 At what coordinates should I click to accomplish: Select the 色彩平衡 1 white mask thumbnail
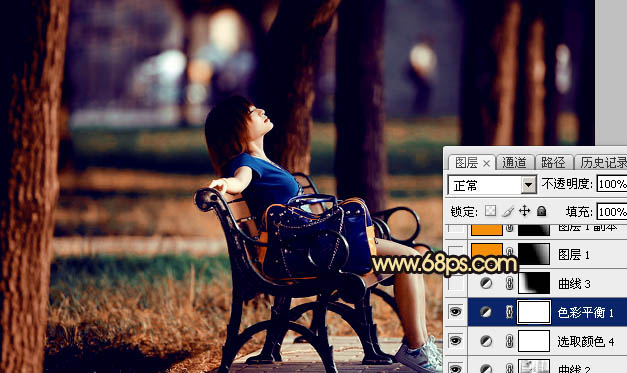pos(534,312)
